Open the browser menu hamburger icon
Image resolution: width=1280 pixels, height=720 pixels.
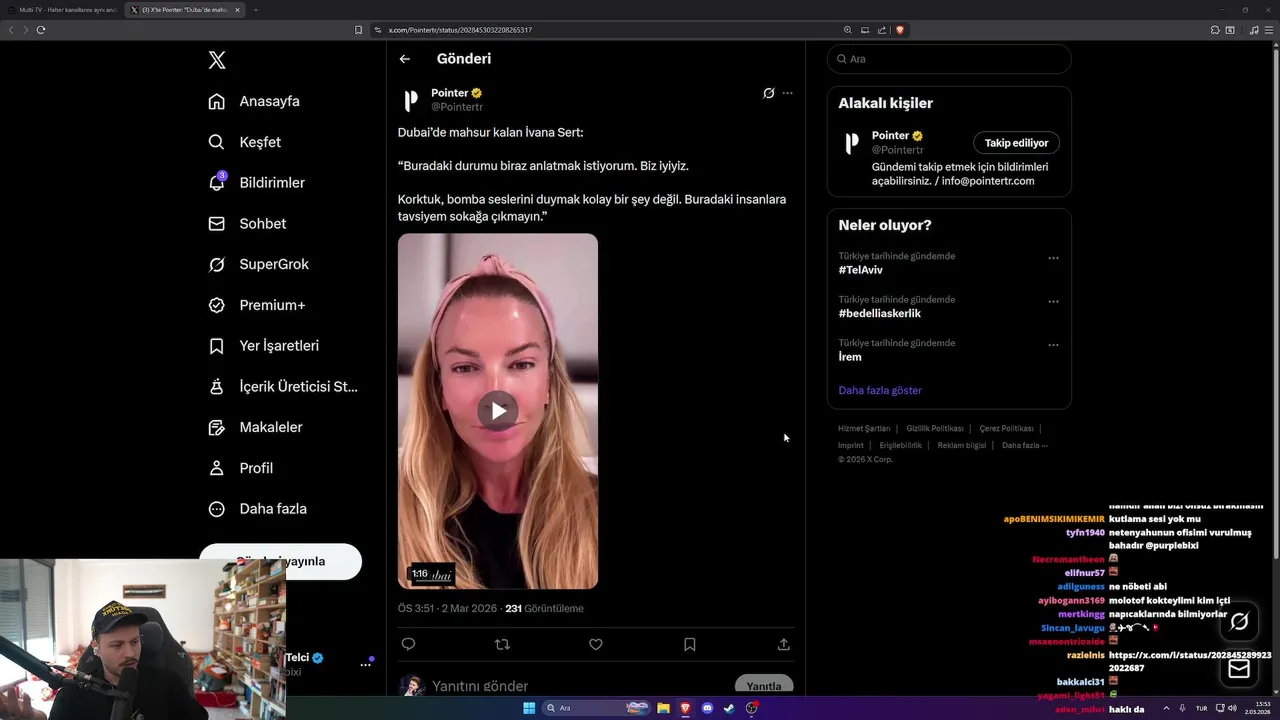point(1268,30)
